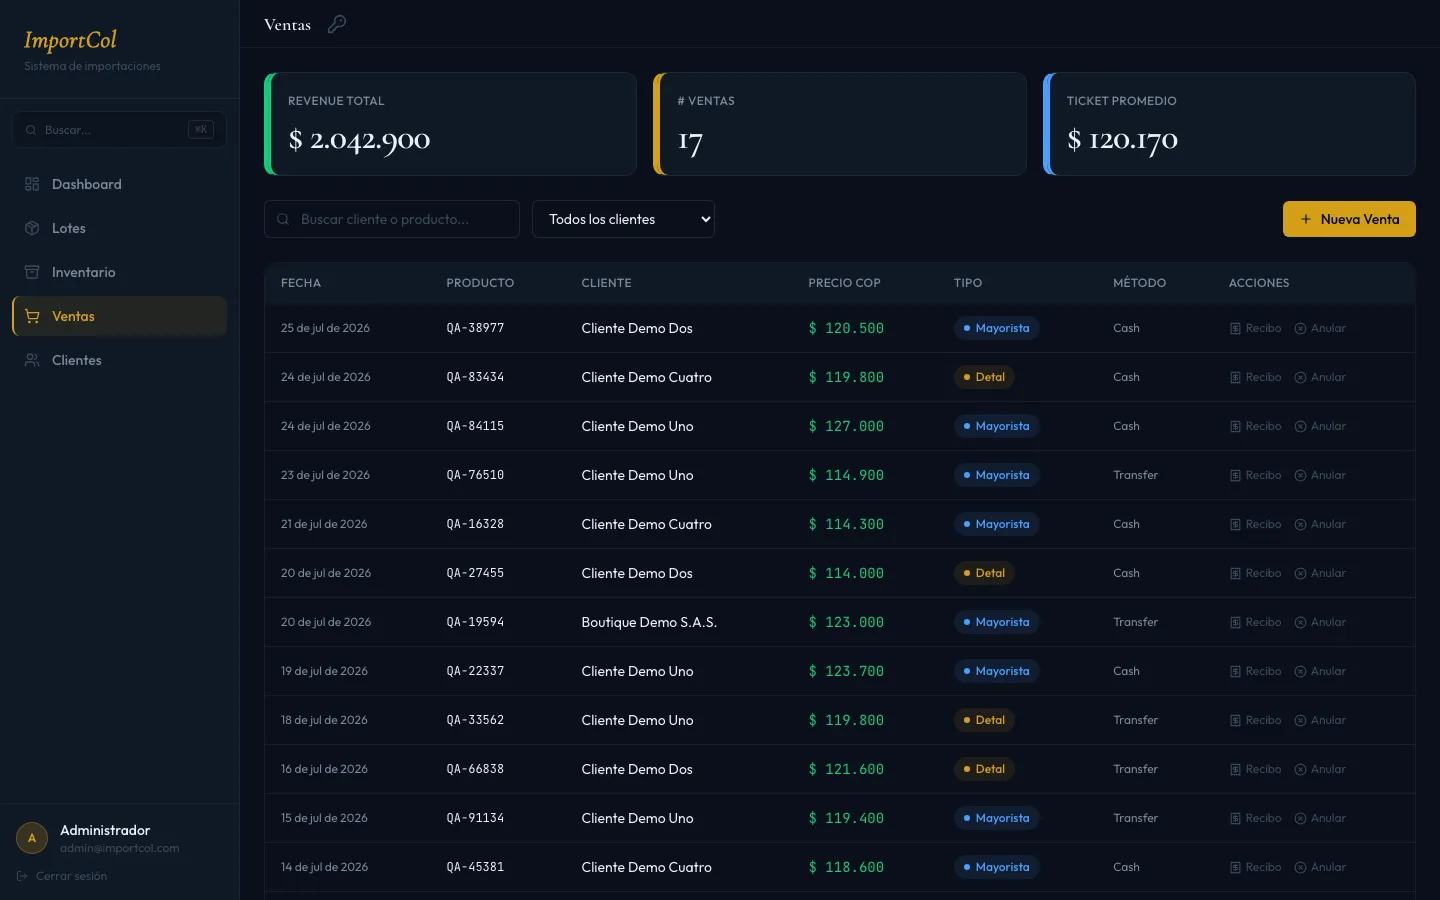1440x900 pixels.
Task: Click Transfer method in QA-91134 row
Action: [x=1135, y=818]
